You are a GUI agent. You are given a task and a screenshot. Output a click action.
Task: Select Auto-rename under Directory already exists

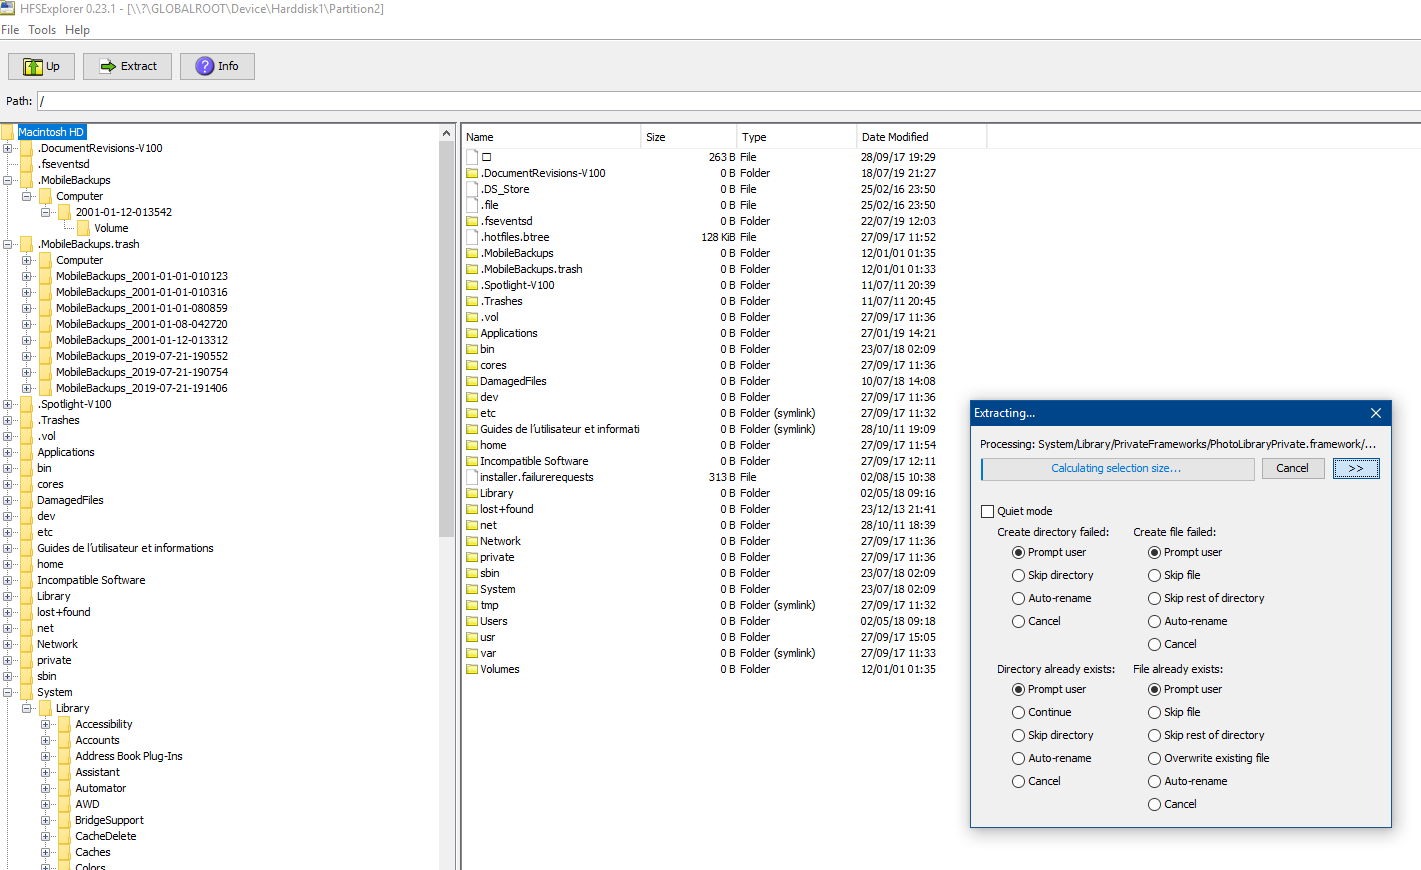pyautogui.click(x=1018, y=758)
